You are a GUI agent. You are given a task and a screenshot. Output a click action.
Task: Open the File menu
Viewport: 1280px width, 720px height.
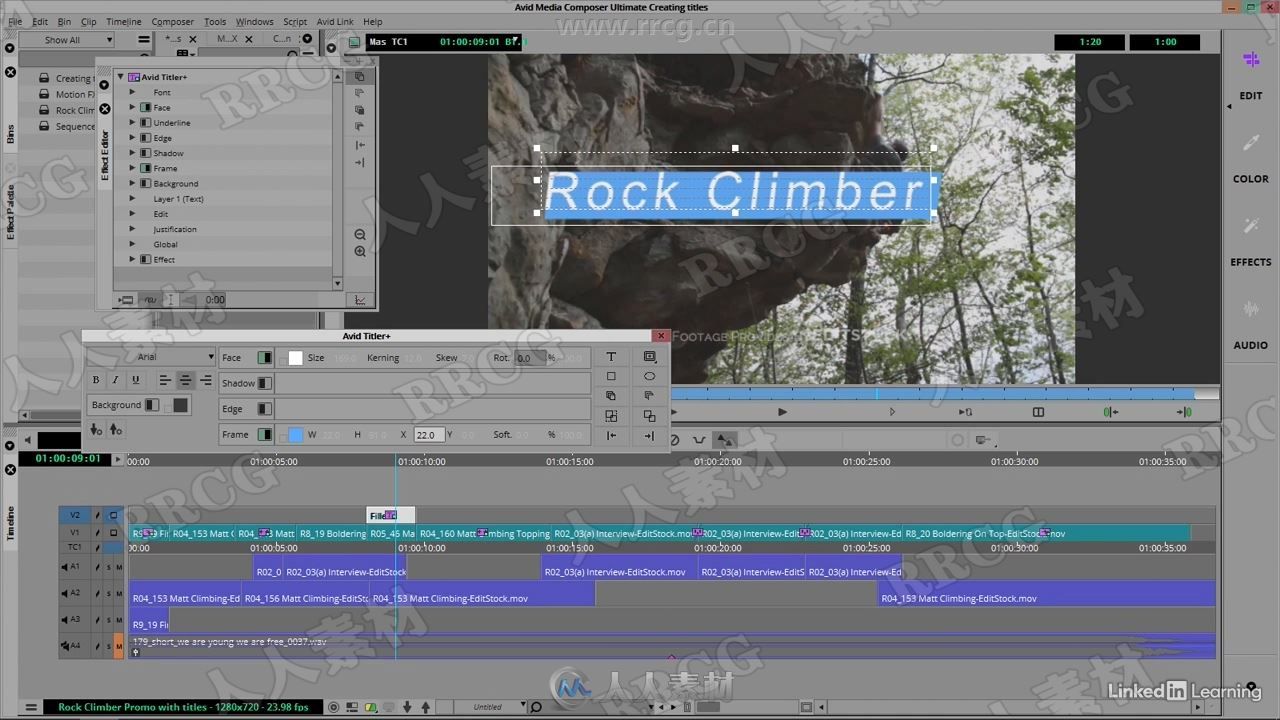click(15, 21)
